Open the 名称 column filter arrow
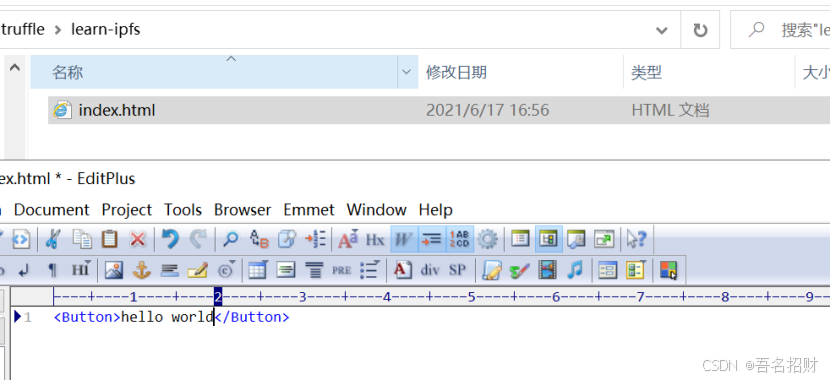 (x=407, y=72)
